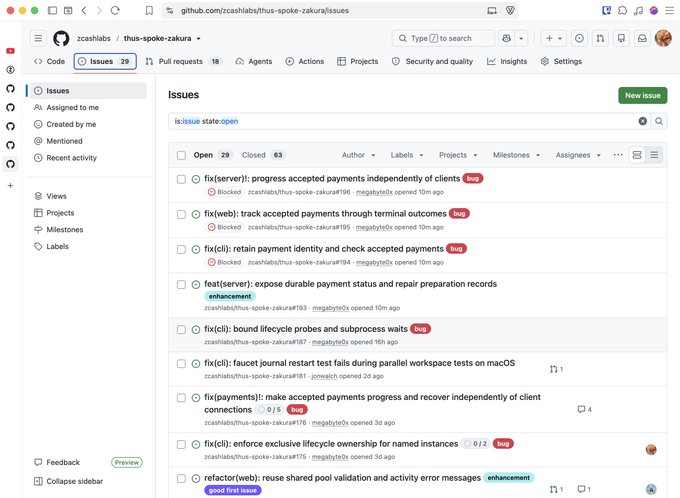The height and width of the screenshot is (498, 680).
Task: Open the issues shortcut in header
Action: [579, 38]
